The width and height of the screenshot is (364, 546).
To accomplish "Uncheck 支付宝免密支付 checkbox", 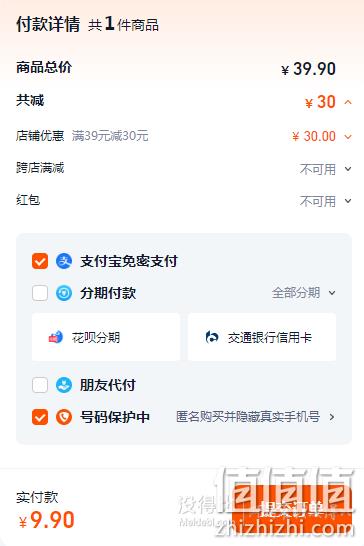I will click(x=40, y=261).
